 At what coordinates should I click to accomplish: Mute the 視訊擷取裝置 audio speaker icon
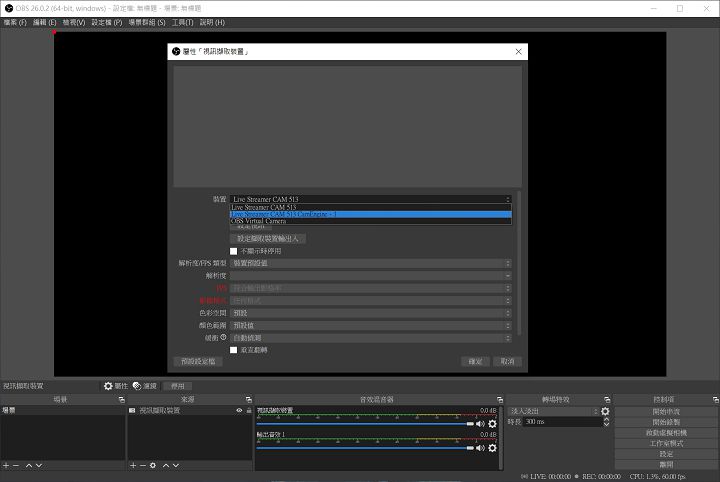pos(480,424)
